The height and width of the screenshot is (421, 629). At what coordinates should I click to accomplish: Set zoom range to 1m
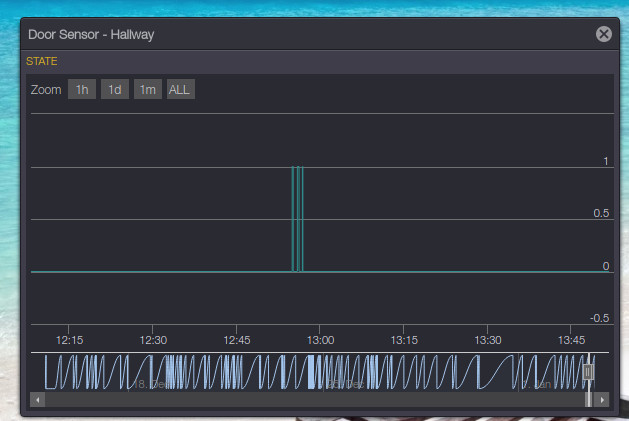pos(147,90)
